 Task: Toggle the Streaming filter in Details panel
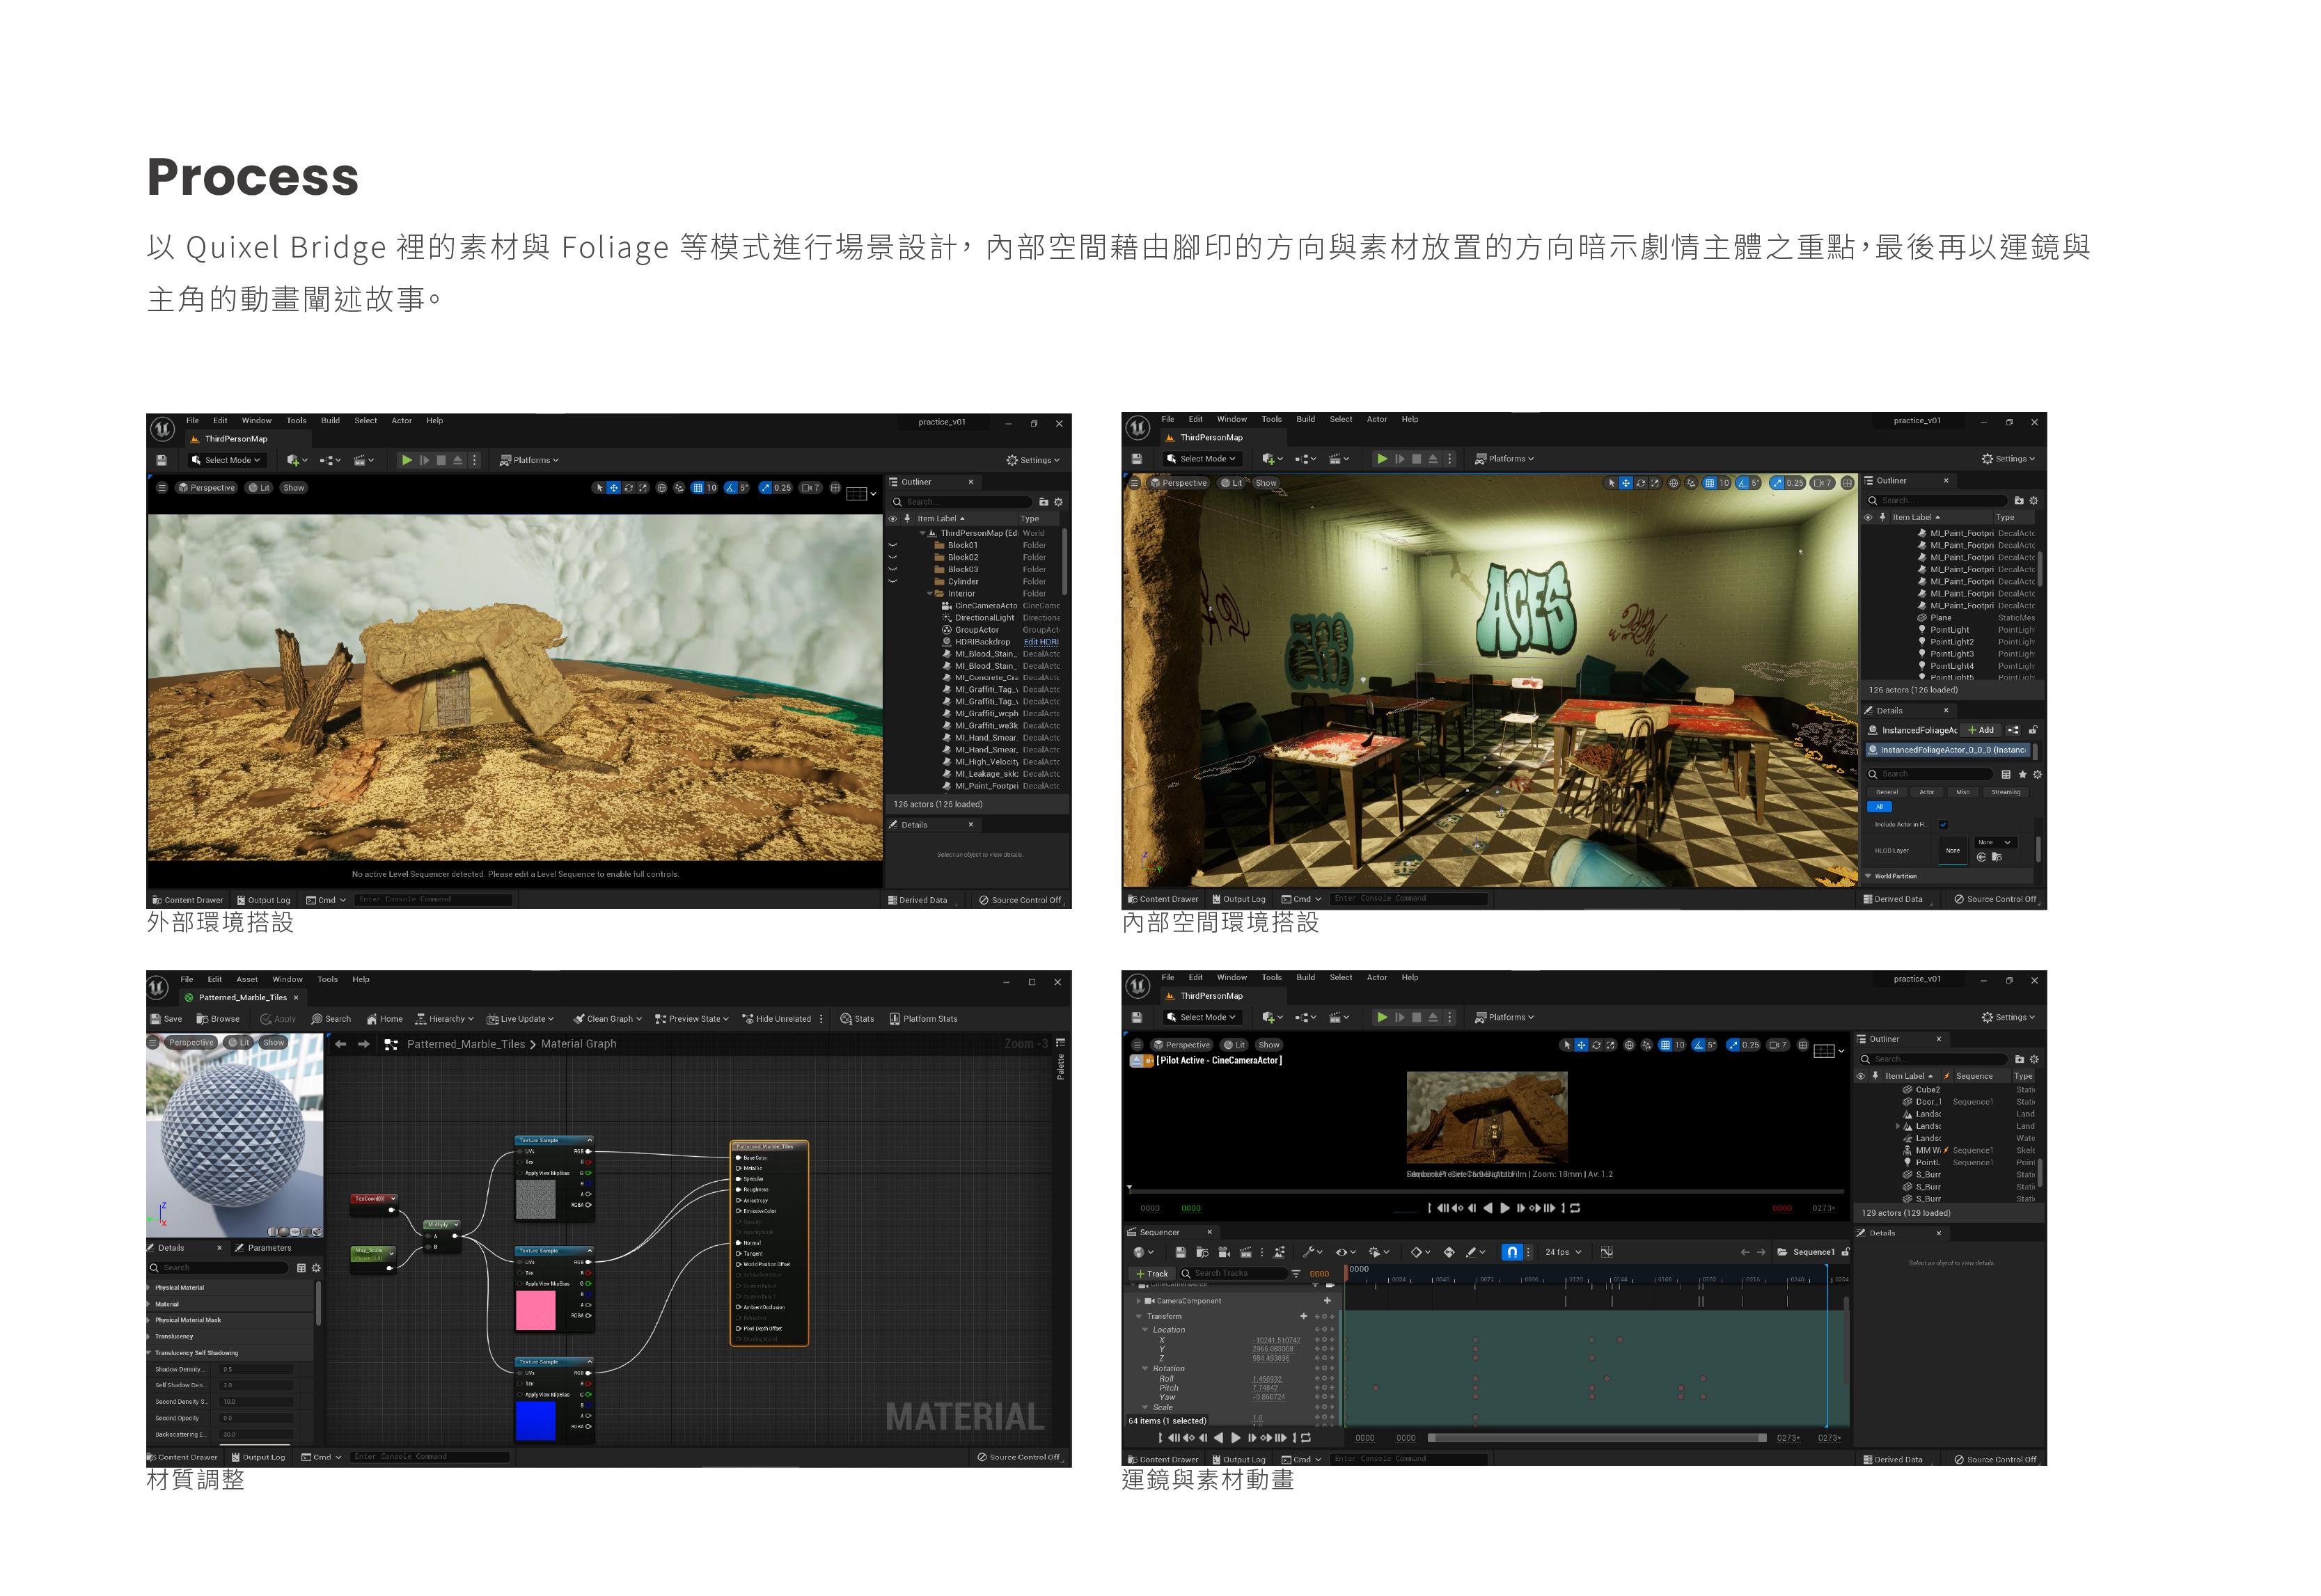tap(2005, 792)
